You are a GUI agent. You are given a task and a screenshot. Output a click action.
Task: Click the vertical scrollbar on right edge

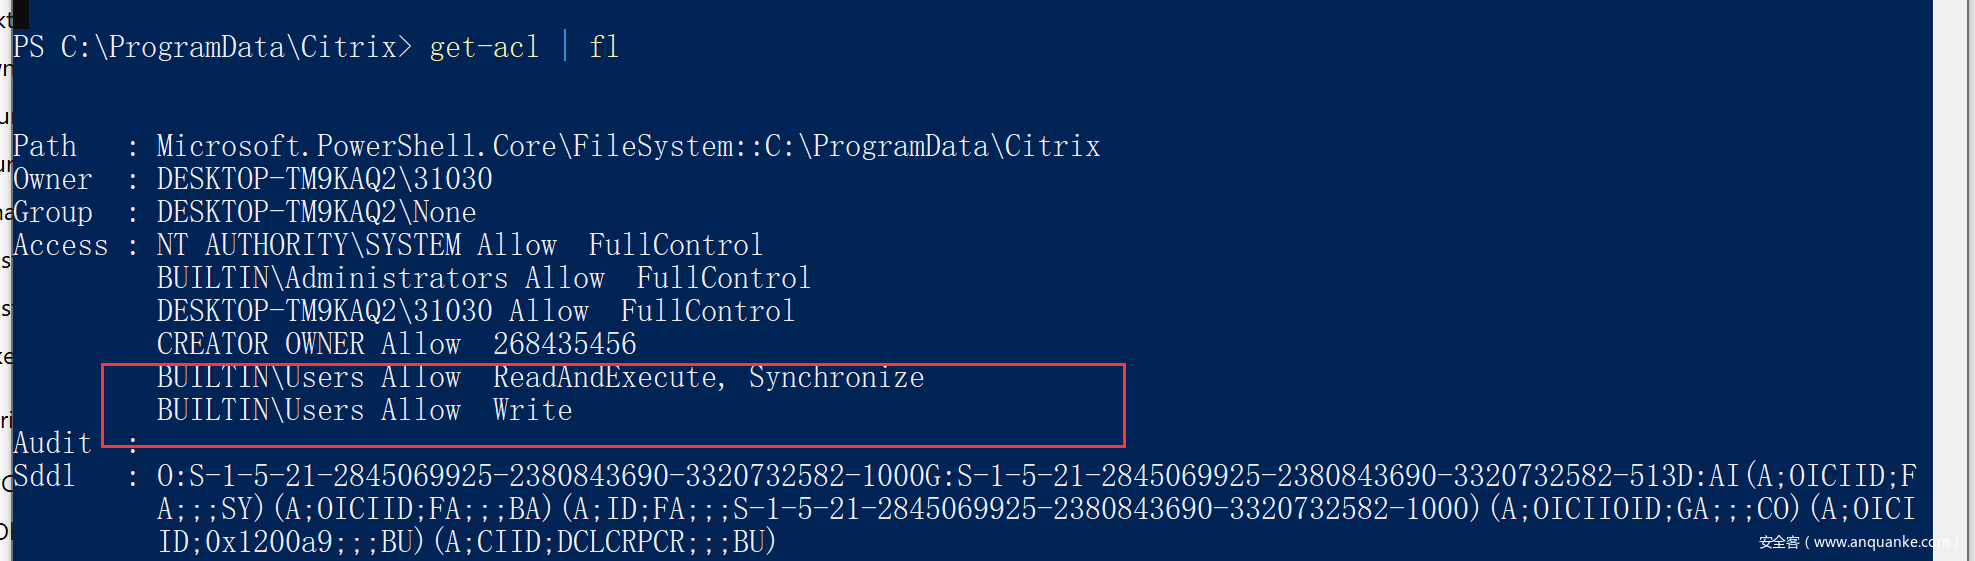[x=1953, y=280]
